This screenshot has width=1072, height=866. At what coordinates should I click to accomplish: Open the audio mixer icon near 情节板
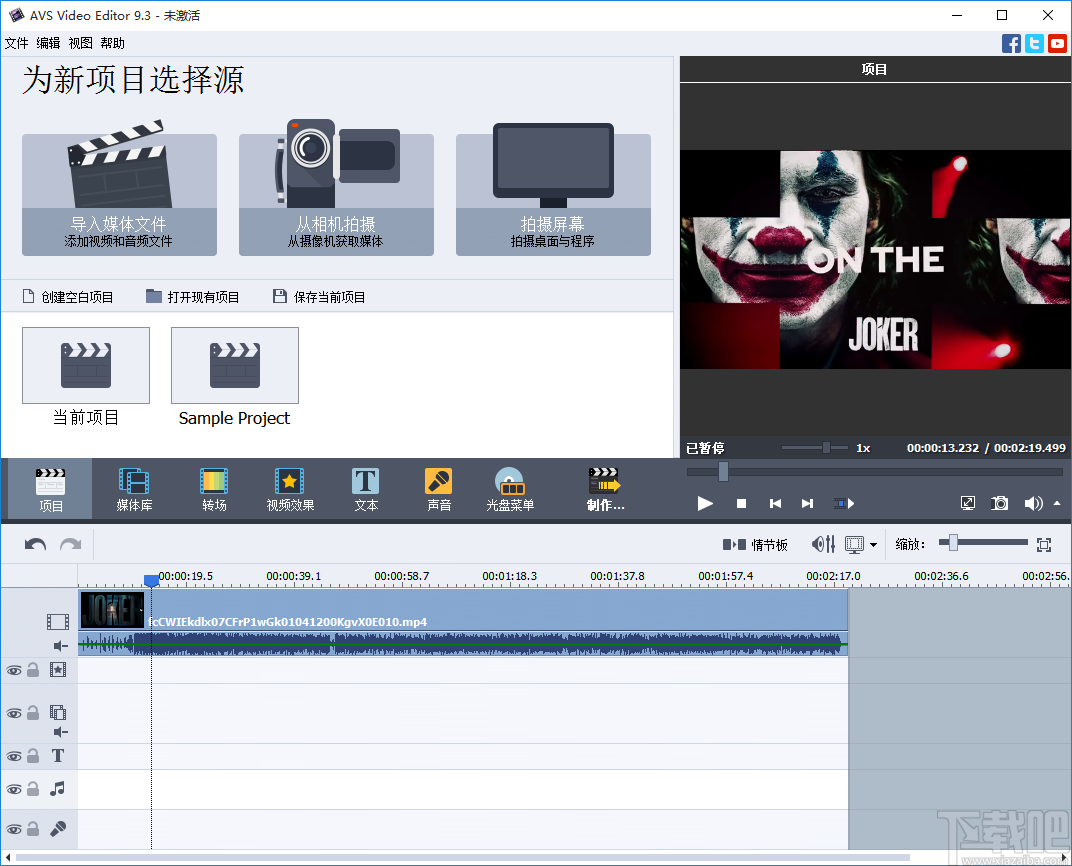pos(822,544)
